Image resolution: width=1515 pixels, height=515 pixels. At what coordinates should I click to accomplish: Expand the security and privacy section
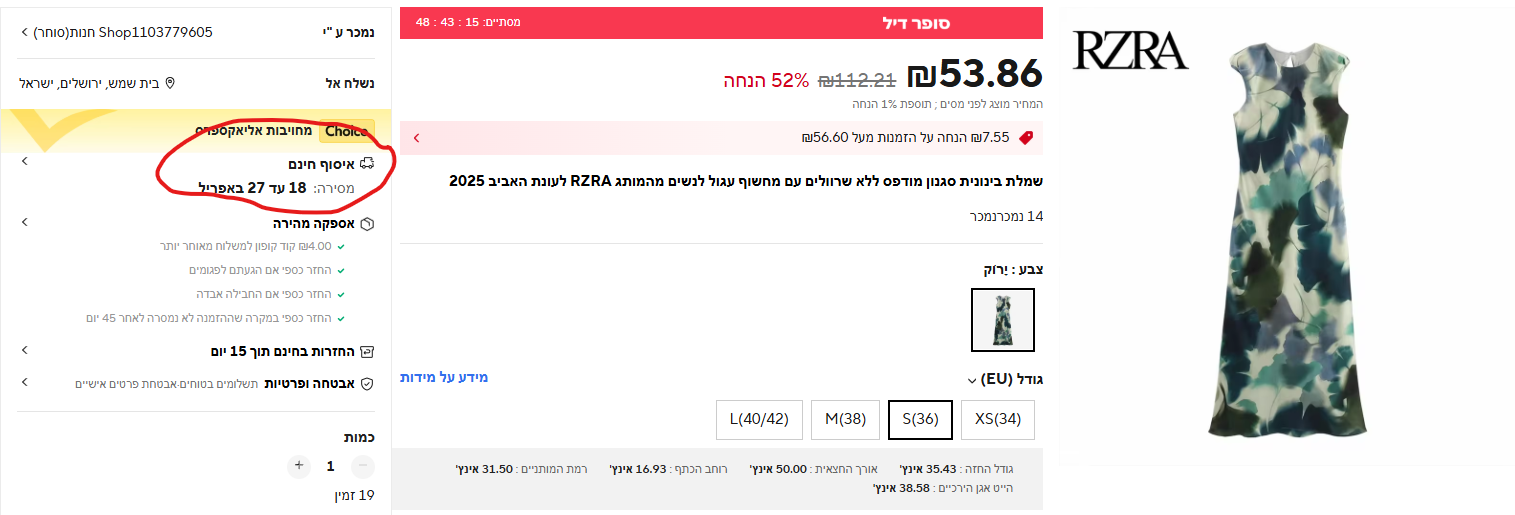coord(25,382)
